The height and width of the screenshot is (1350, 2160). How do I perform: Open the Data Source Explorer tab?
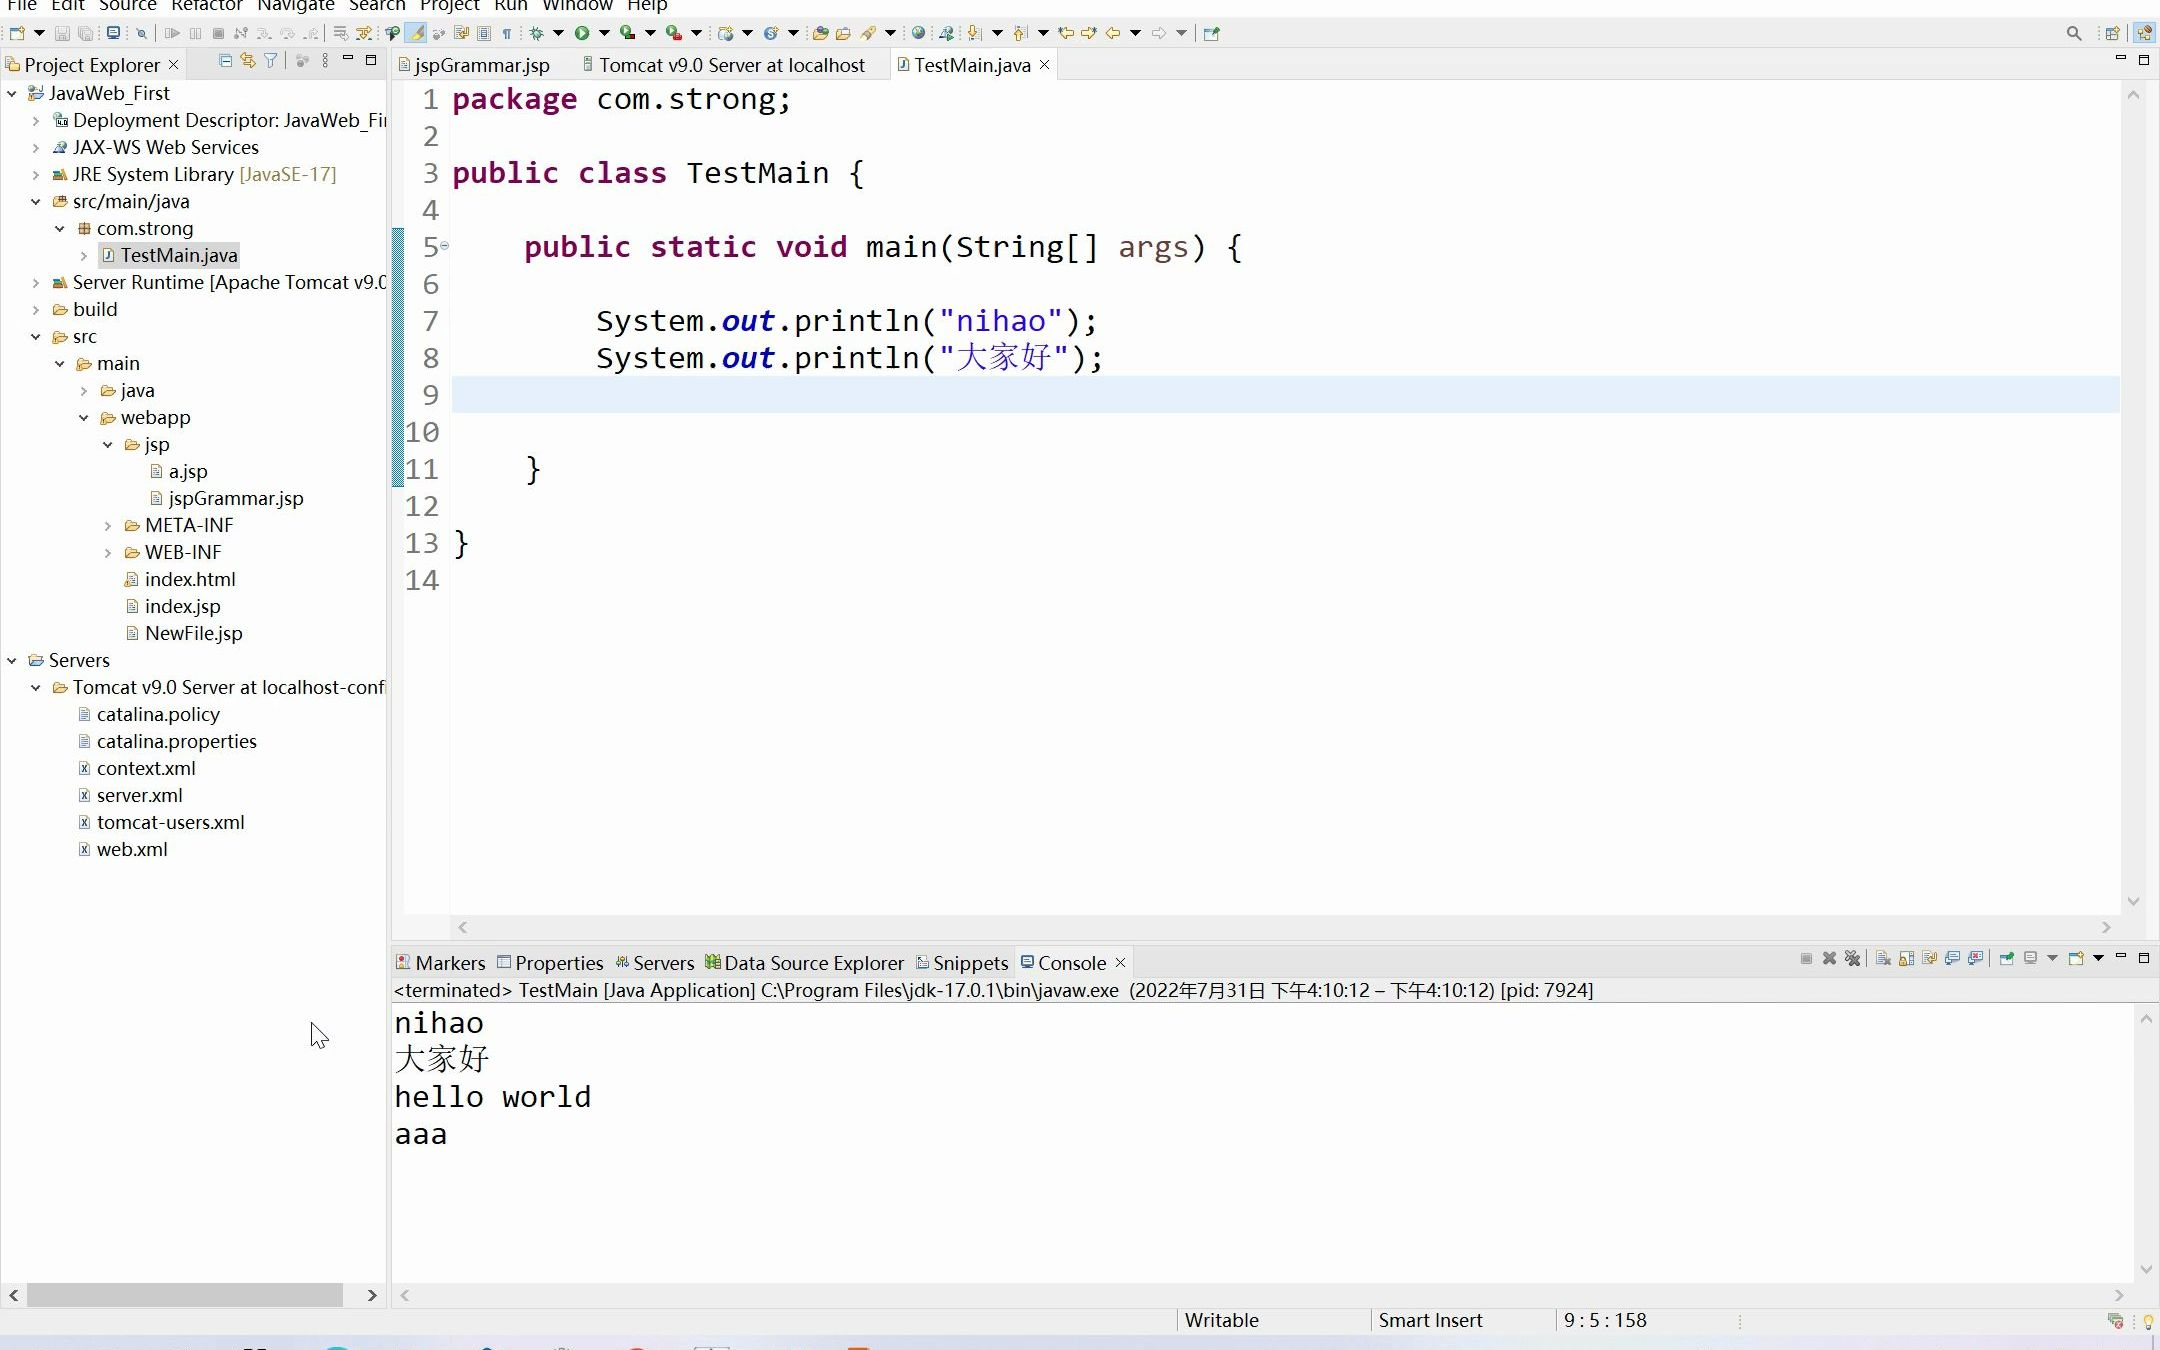804,962
